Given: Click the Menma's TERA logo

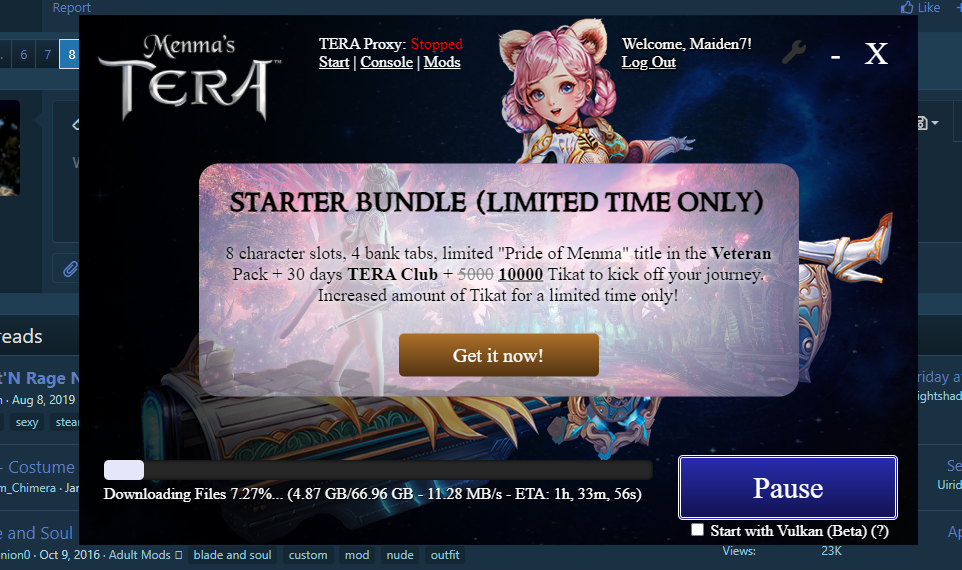Looking at the screenshot, I should click(190, 76).
